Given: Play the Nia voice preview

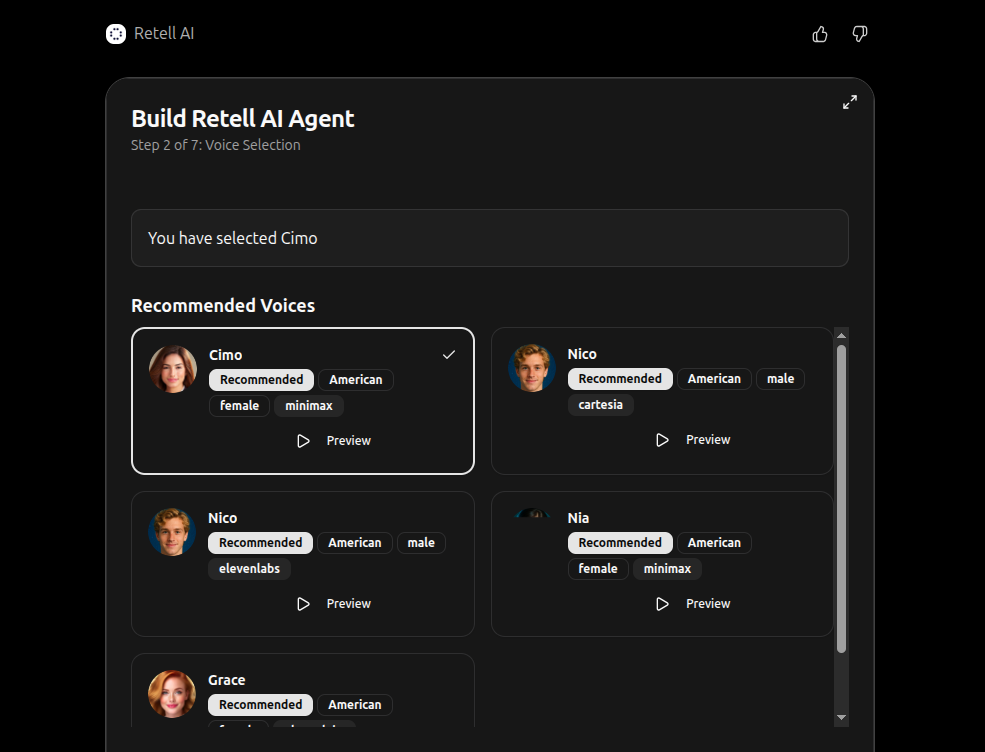Looking at the screenshot, I should click(662, 604).
